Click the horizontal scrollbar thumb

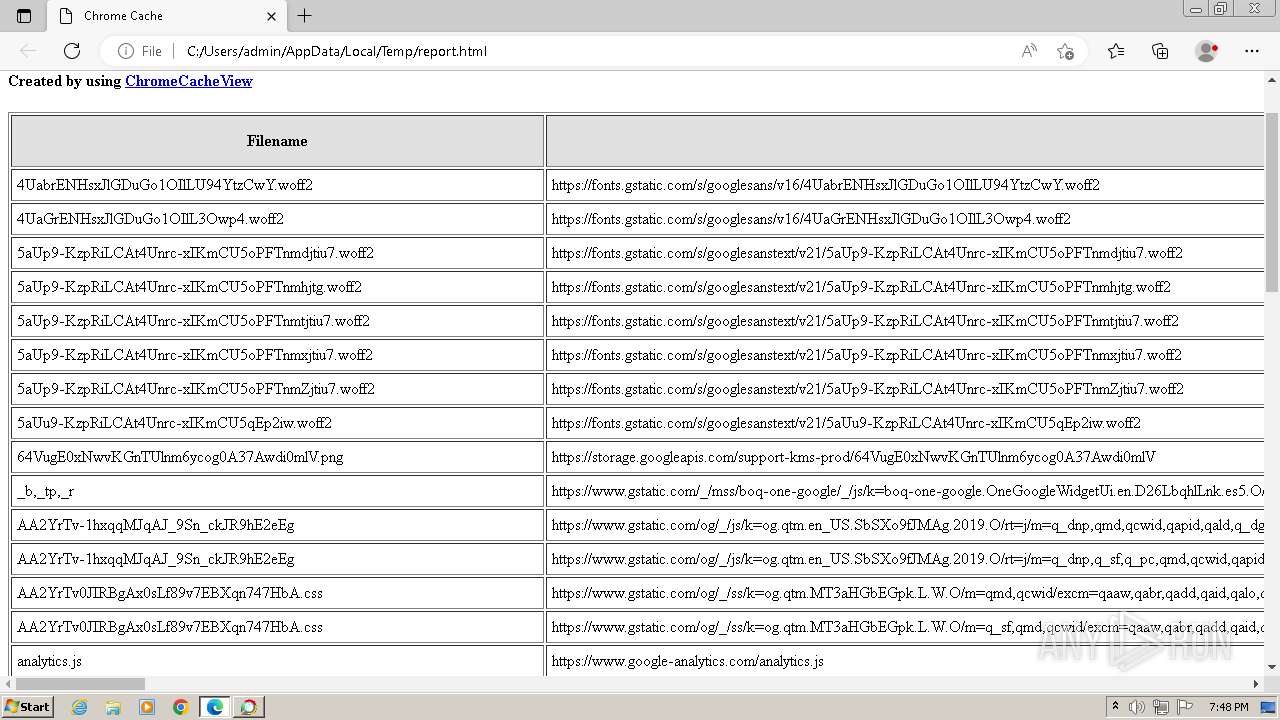(x=80, y=684)
